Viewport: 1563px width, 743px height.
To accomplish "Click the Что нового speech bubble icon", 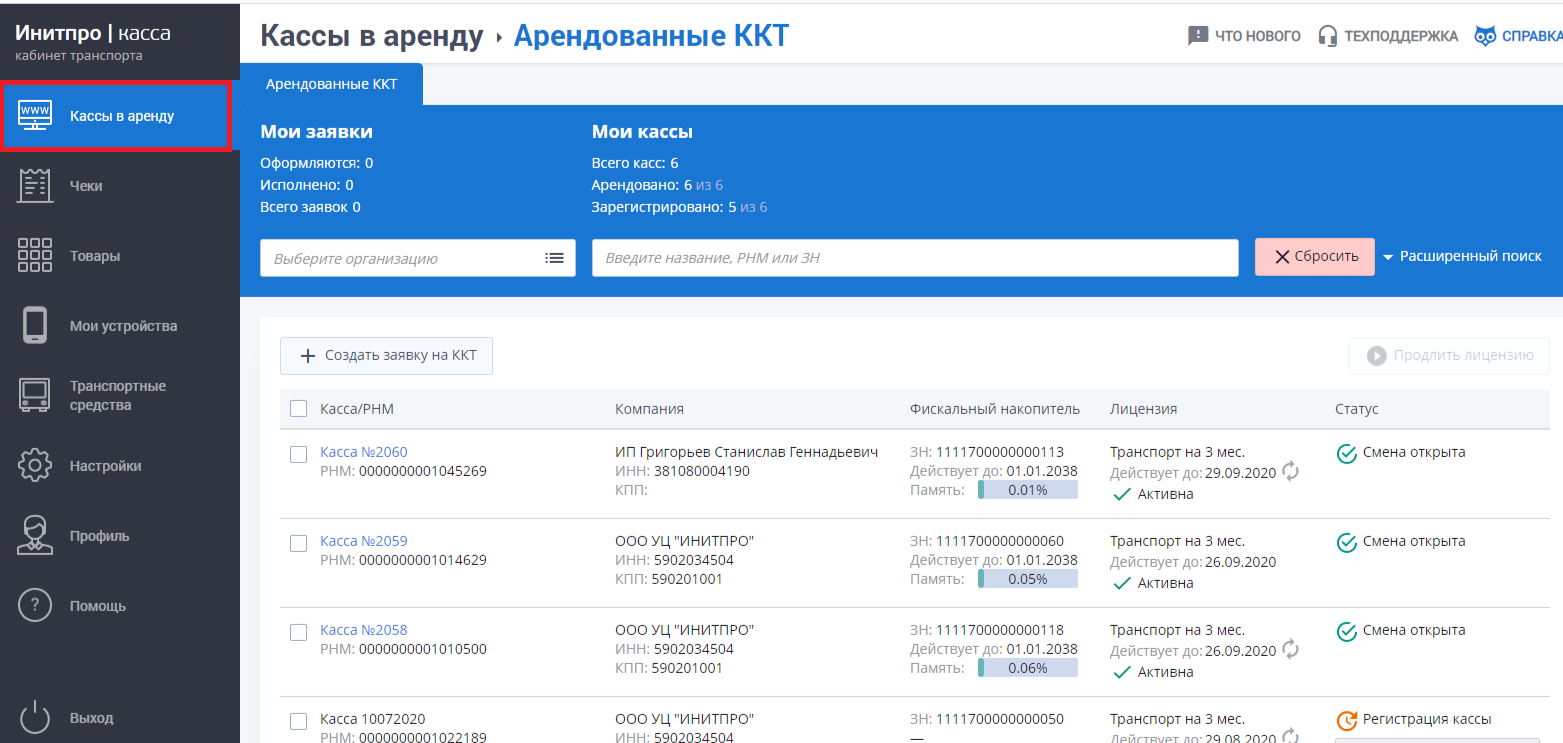I will pos(1198,36).
